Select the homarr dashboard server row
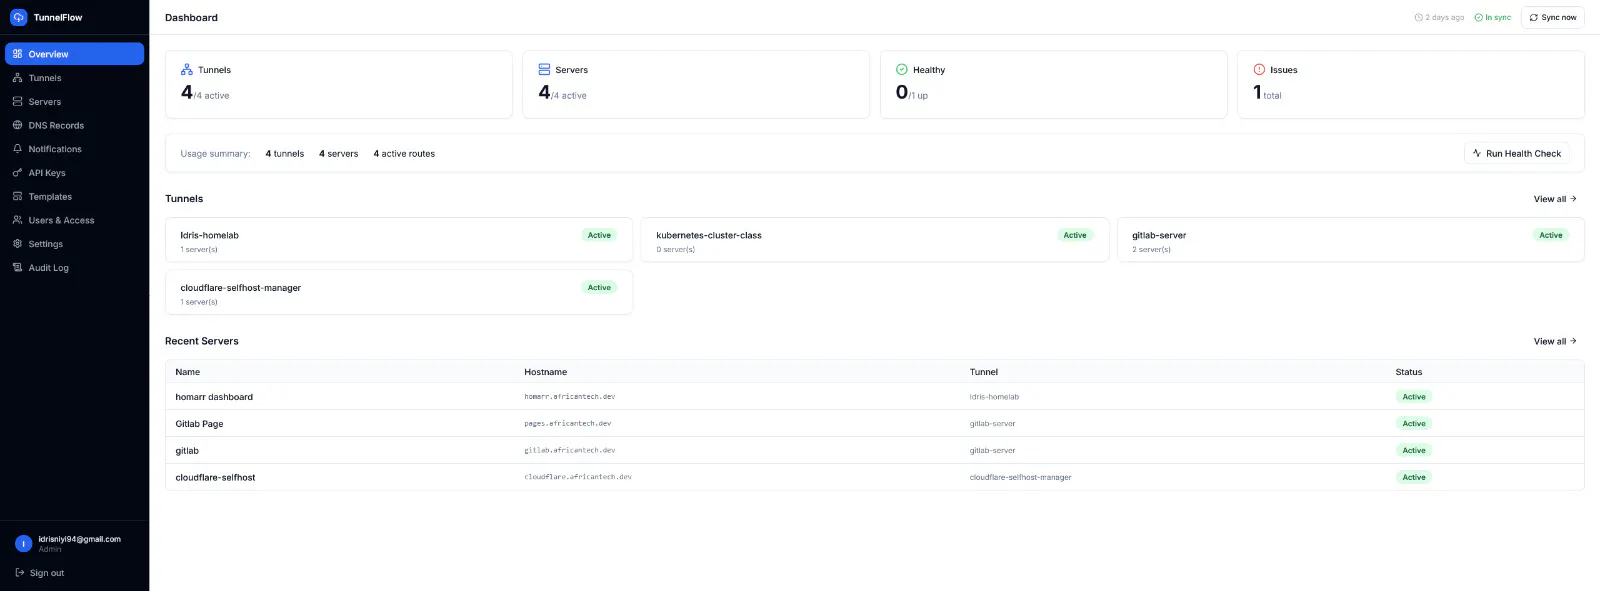Viewport: 1600px width, 591px height. (875, 397)
